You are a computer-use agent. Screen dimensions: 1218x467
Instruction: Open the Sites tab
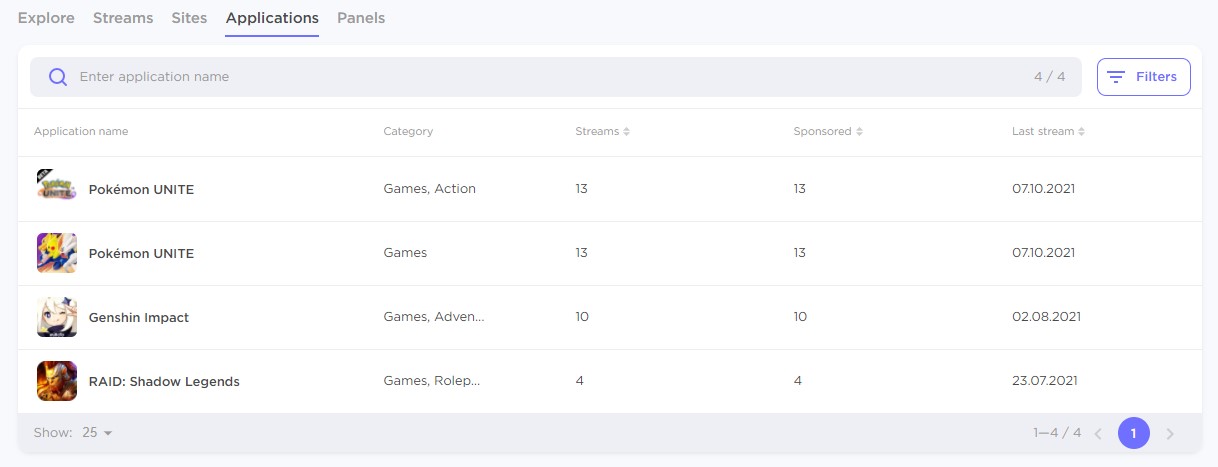click(190, 18)
